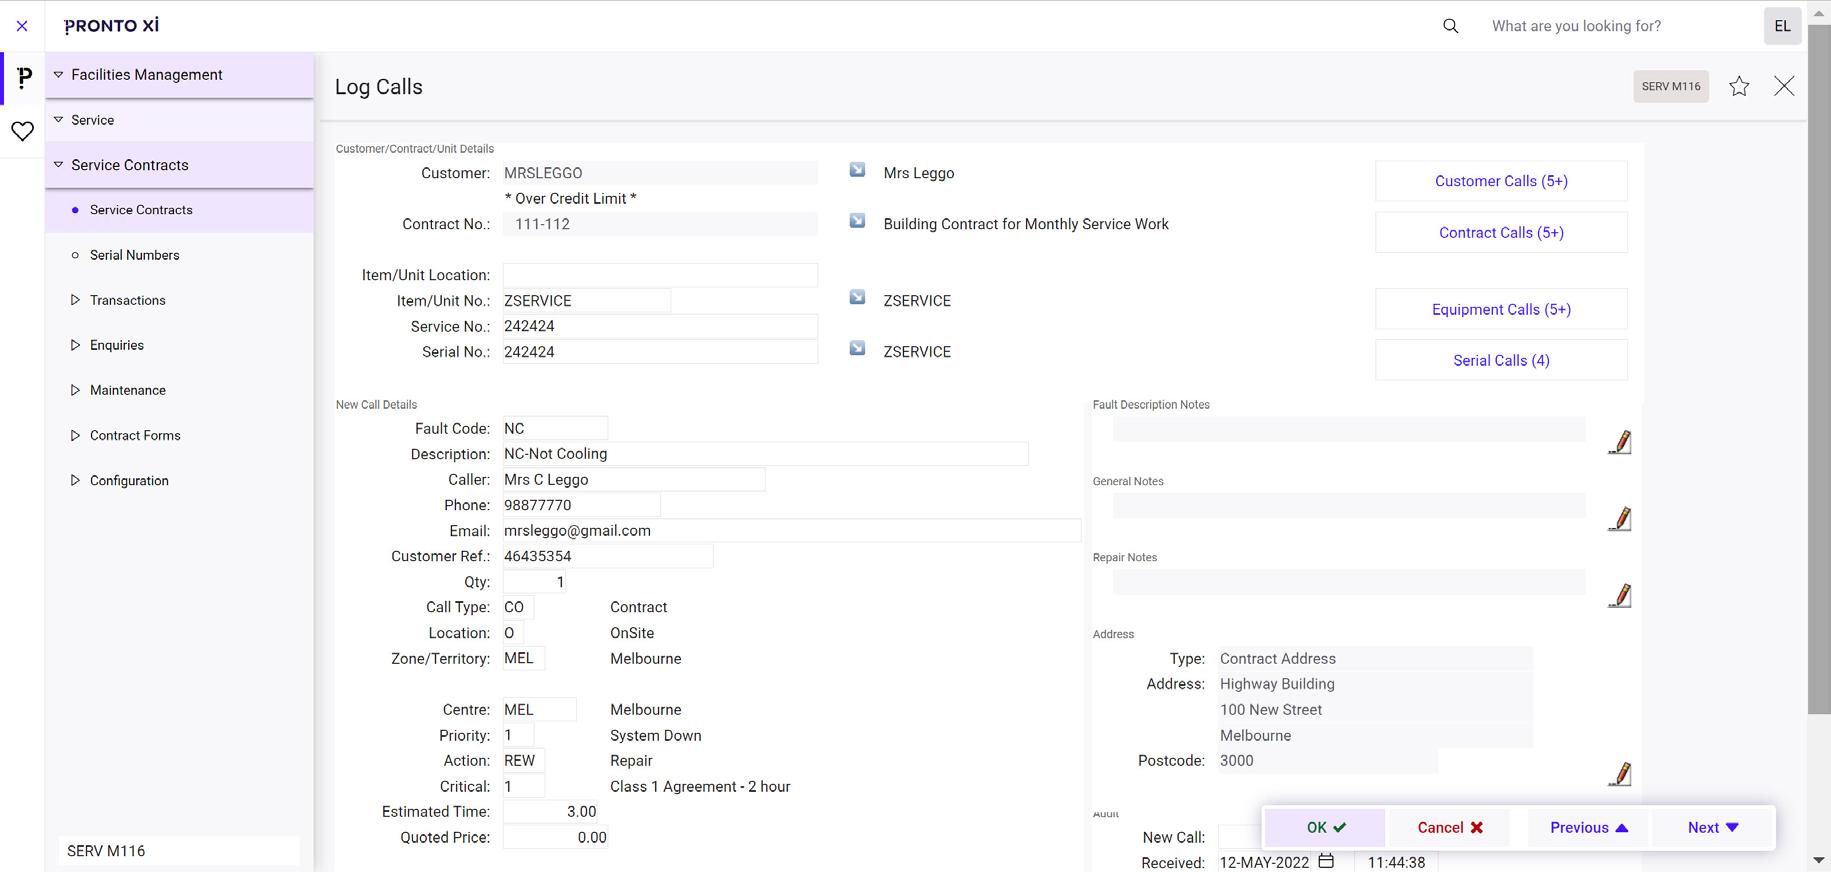This screenshot has width=1831, height=872.
Task: Close the navigation menu with the X icon
Action: pos(22,26)
